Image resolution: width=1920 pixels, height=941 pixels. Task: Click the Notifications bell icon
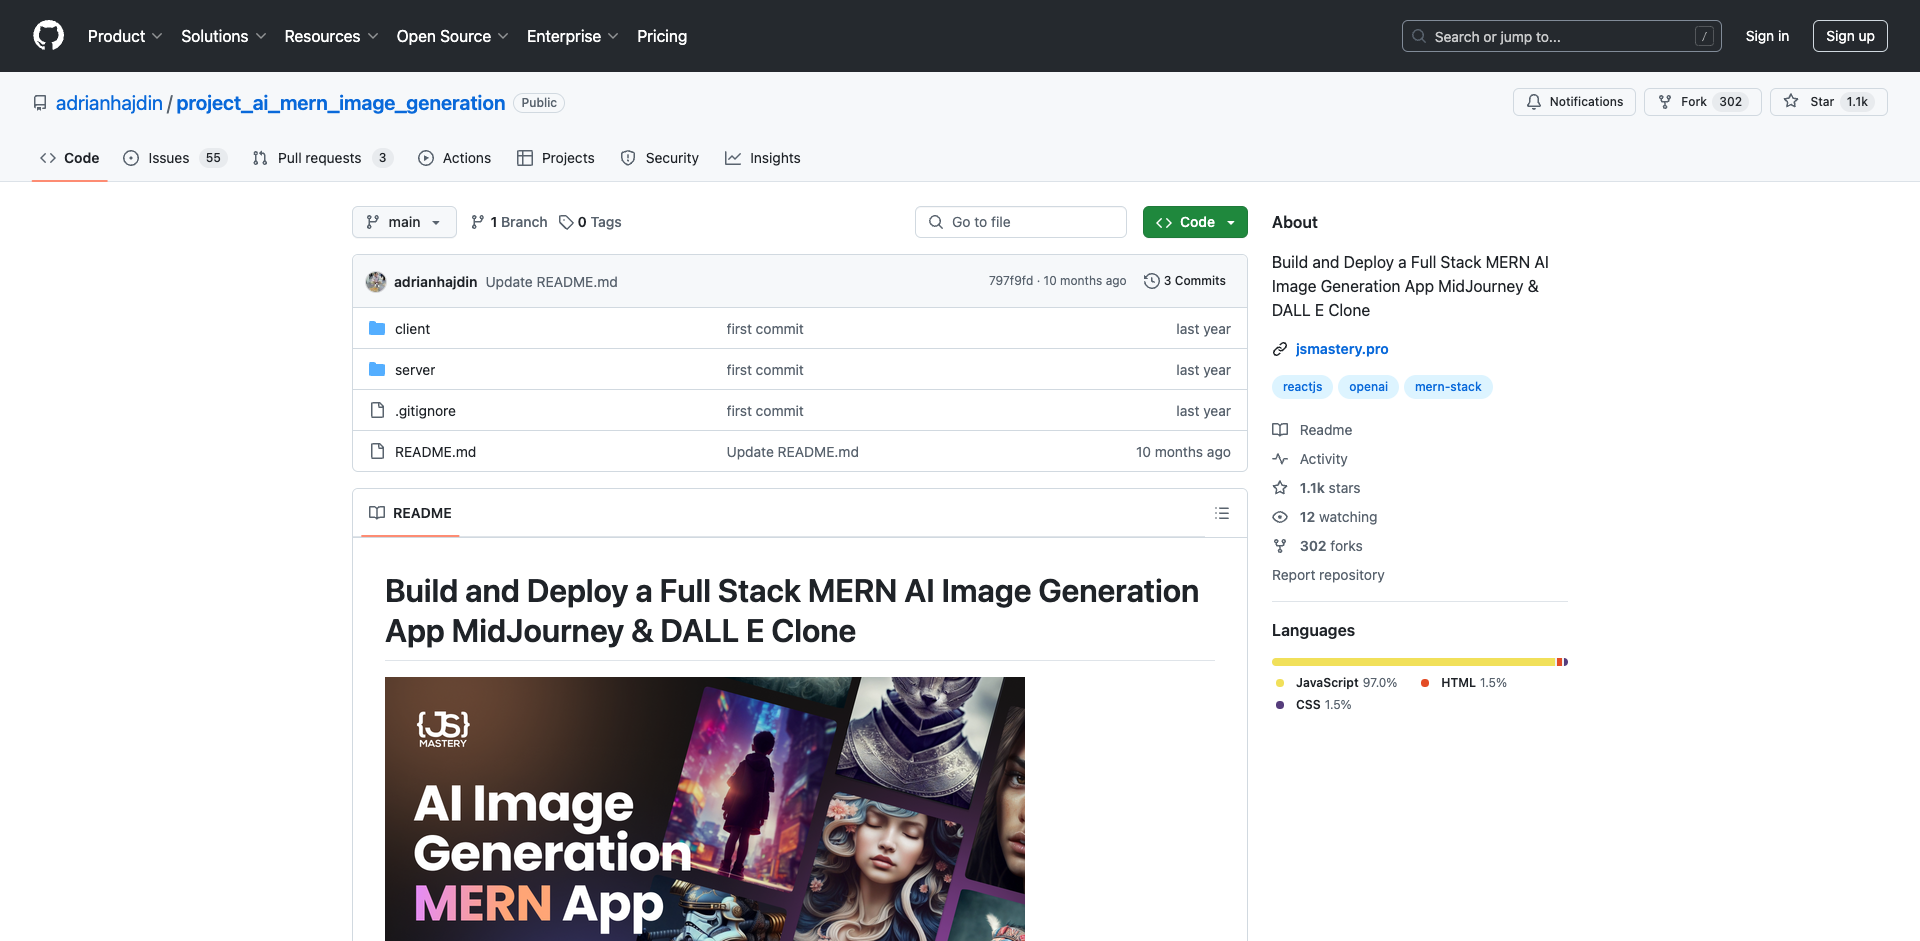tap(1533, 101)
